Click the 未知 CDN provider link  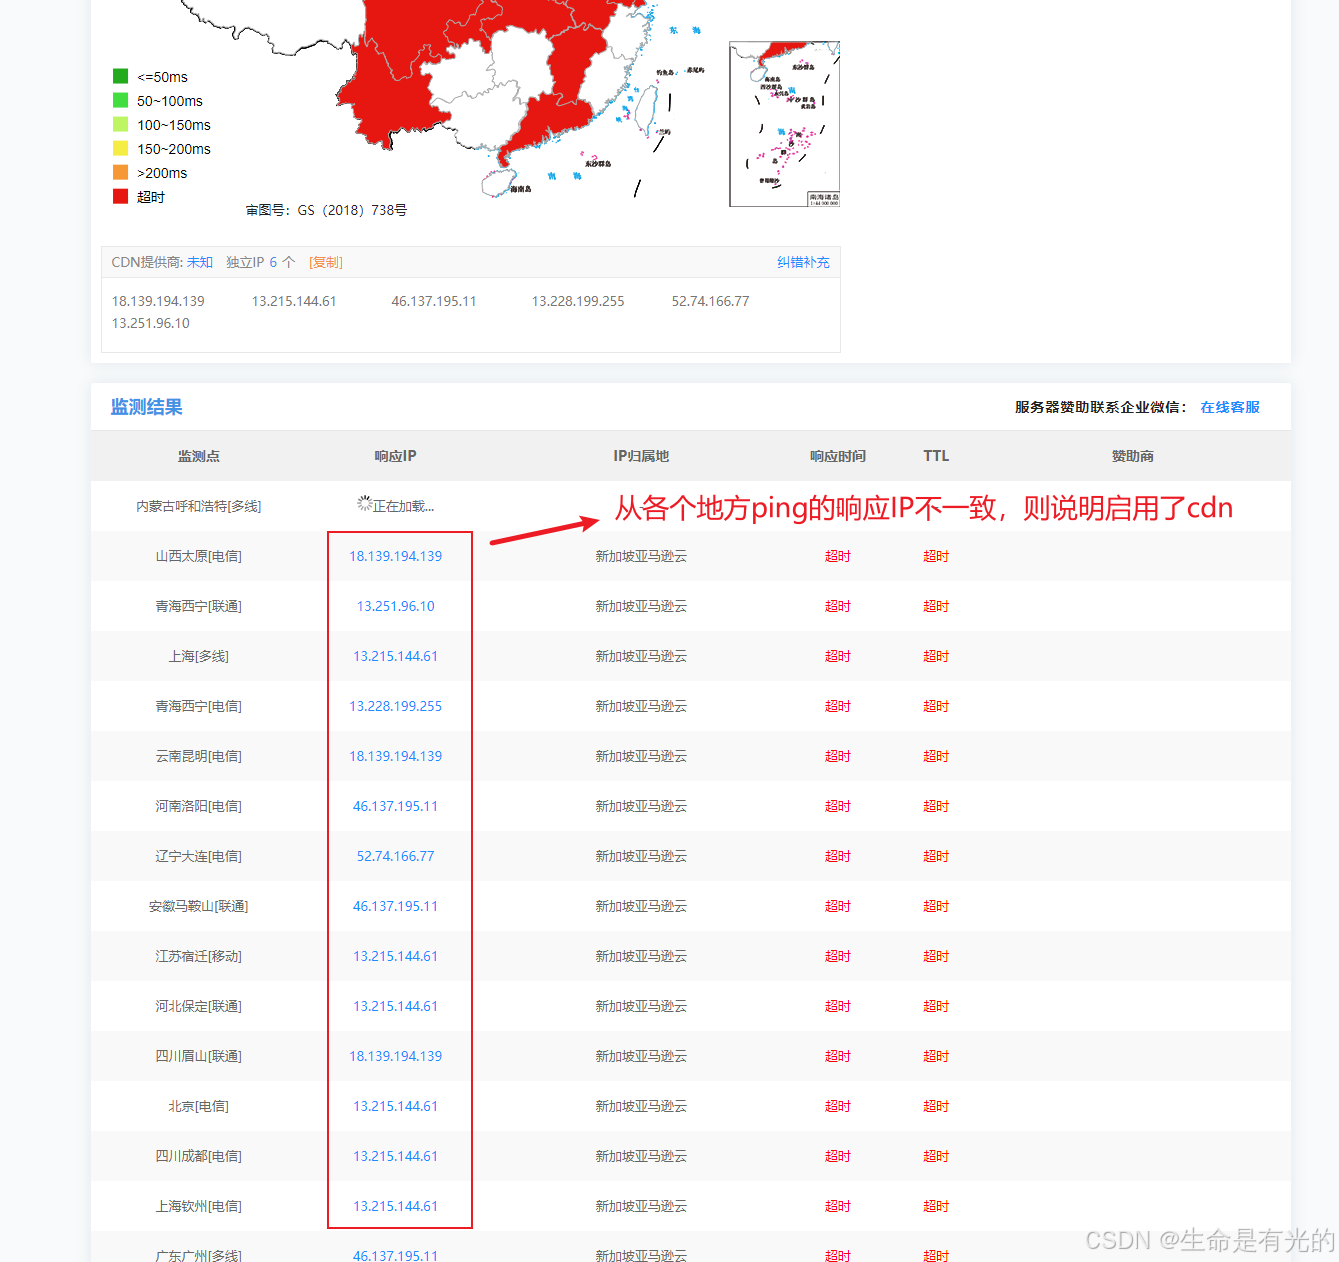click(x=199, y=261)
